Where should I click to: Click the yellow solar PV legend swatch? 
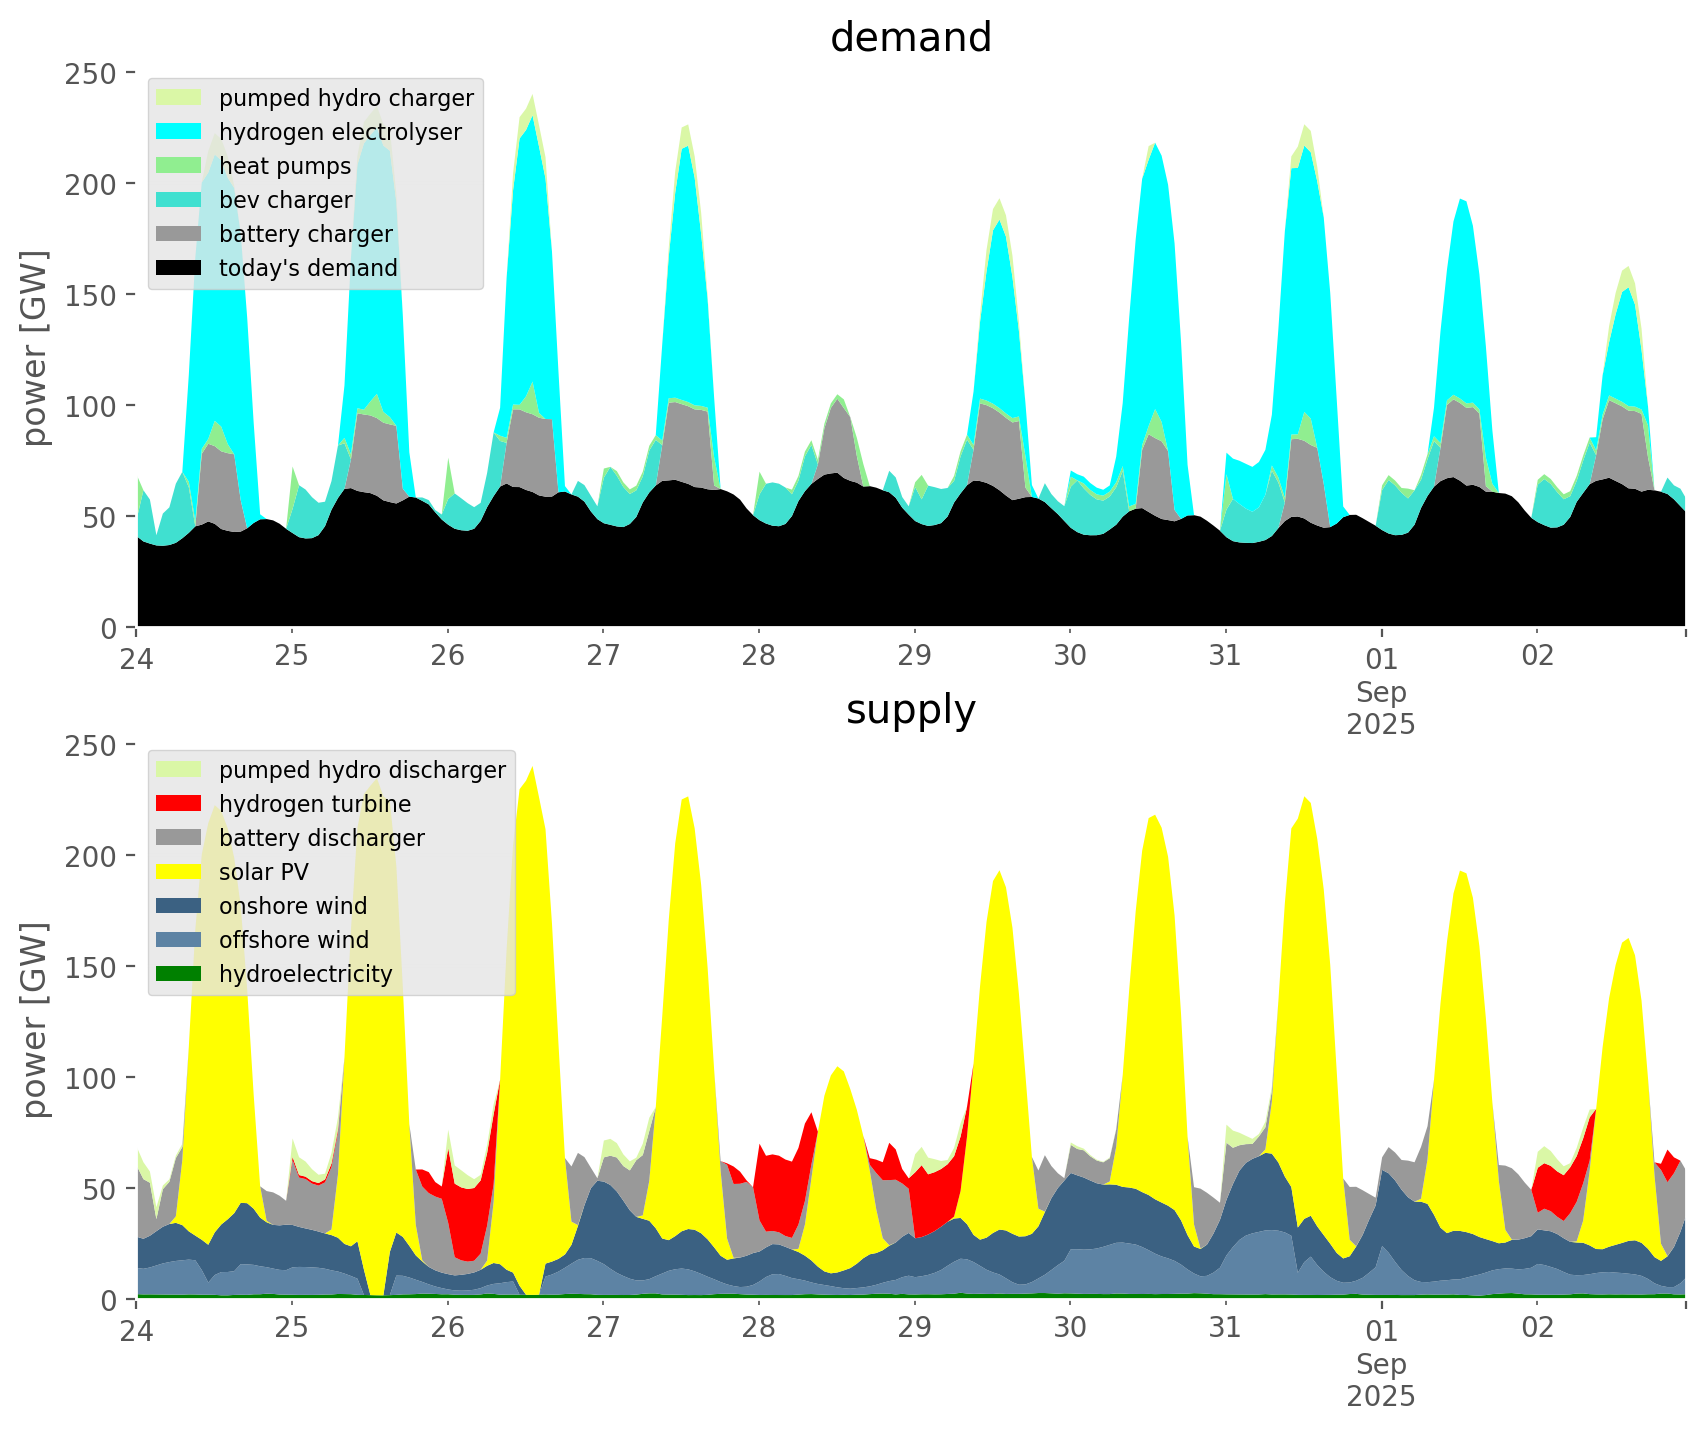(179, 872)
